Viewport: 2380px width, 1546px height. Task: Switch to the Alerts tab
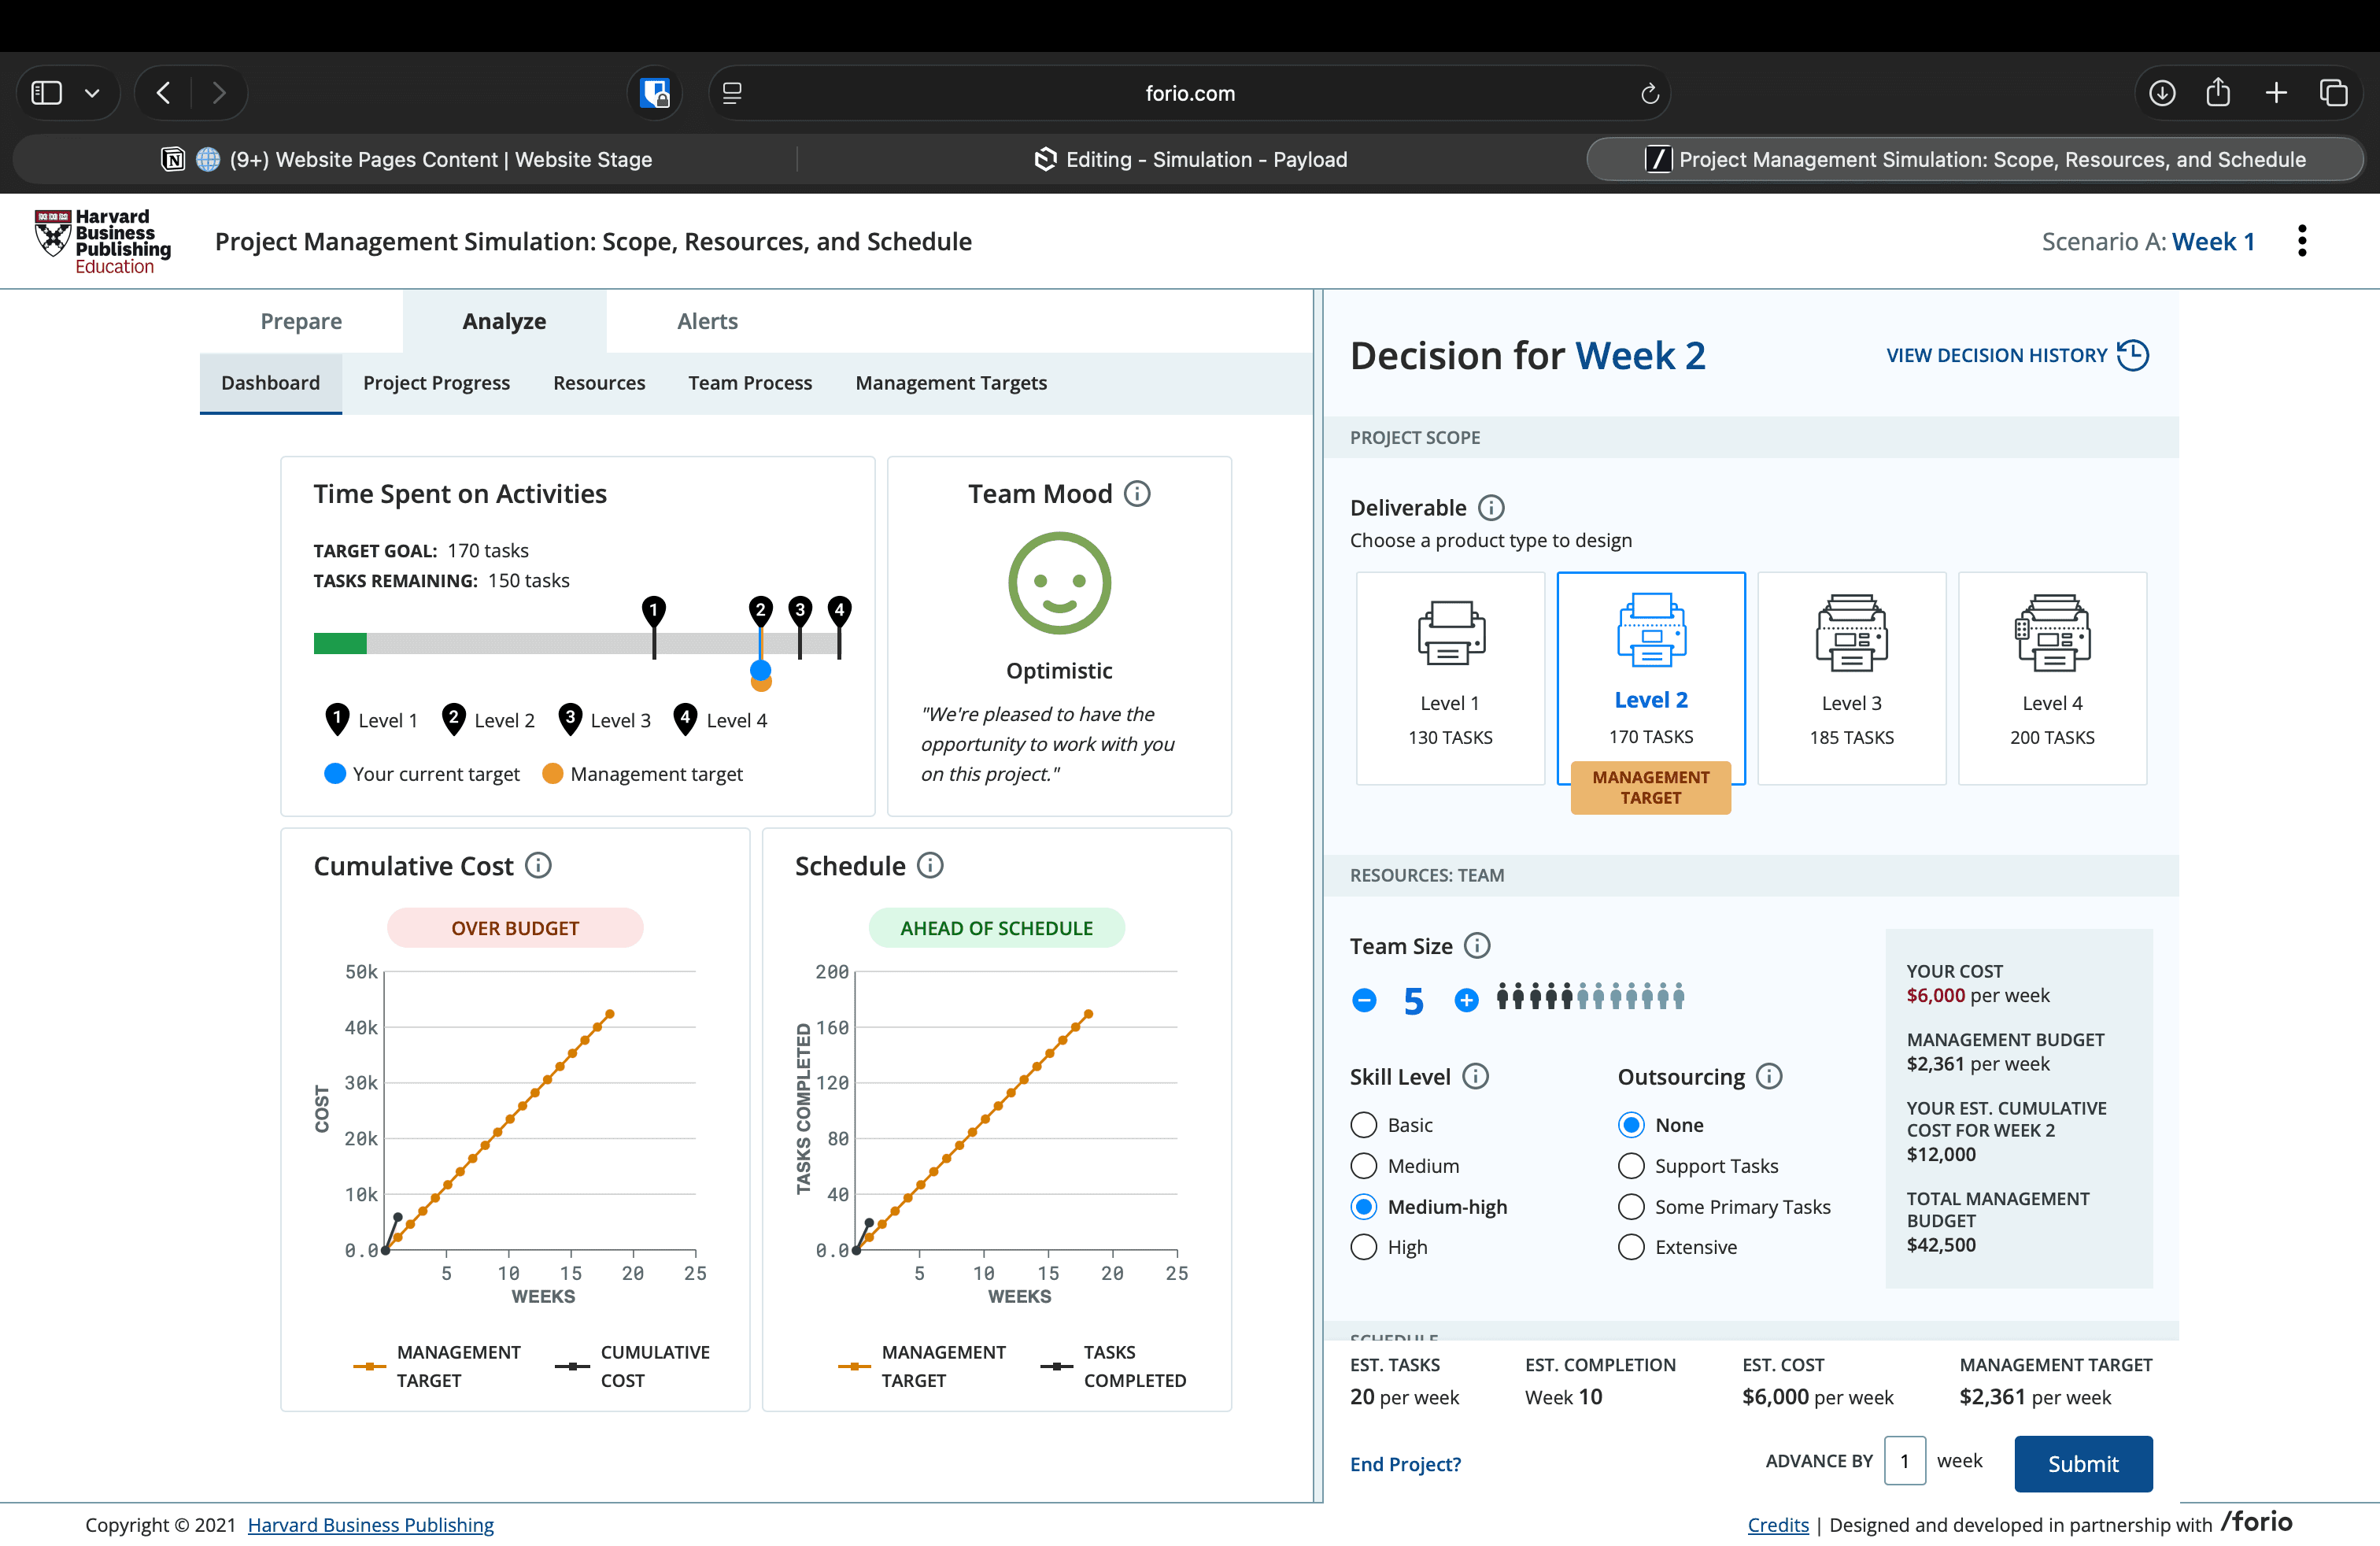tap(707, 321)
